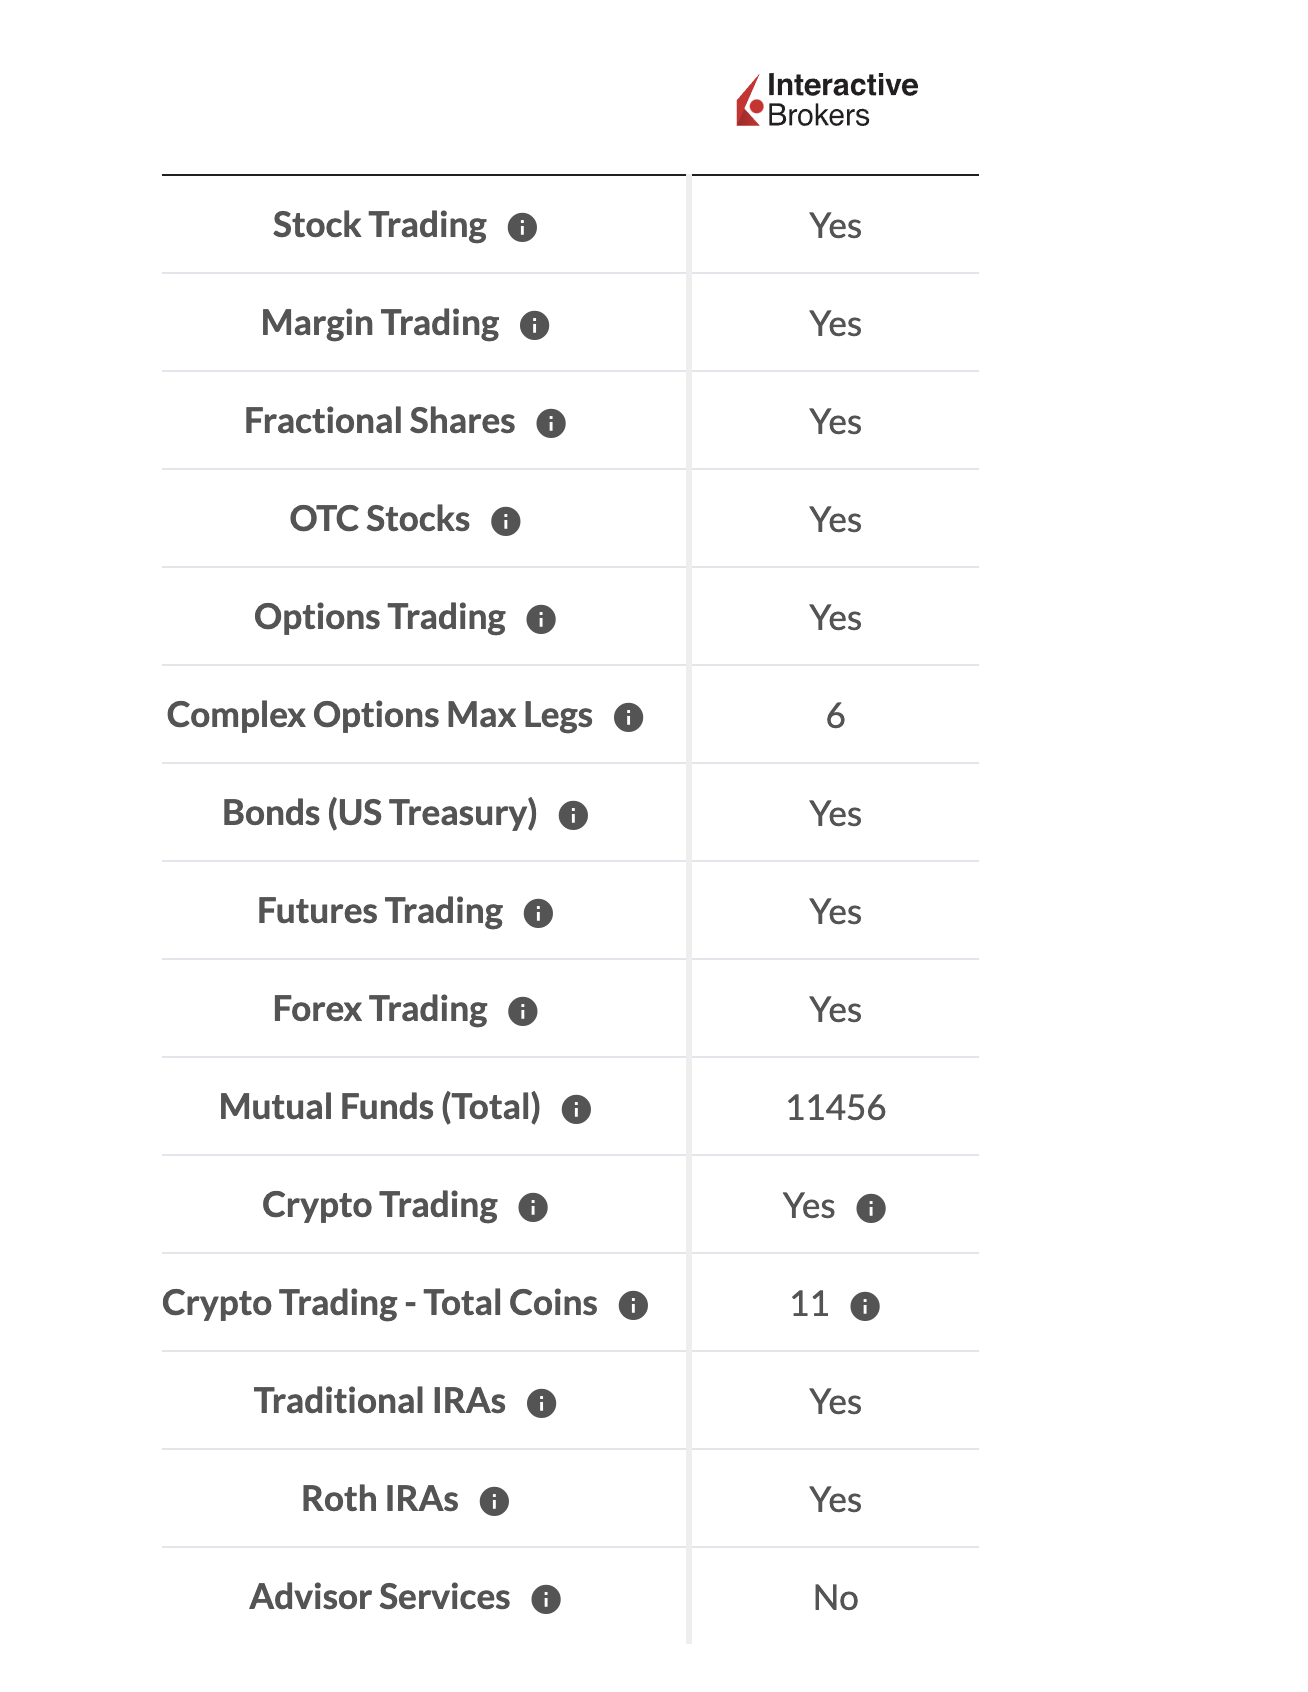This screenshot has width=1308, height=1692.
Task: Open info icon for Crypto Trading - Total Coins label
Action: 633,1306
